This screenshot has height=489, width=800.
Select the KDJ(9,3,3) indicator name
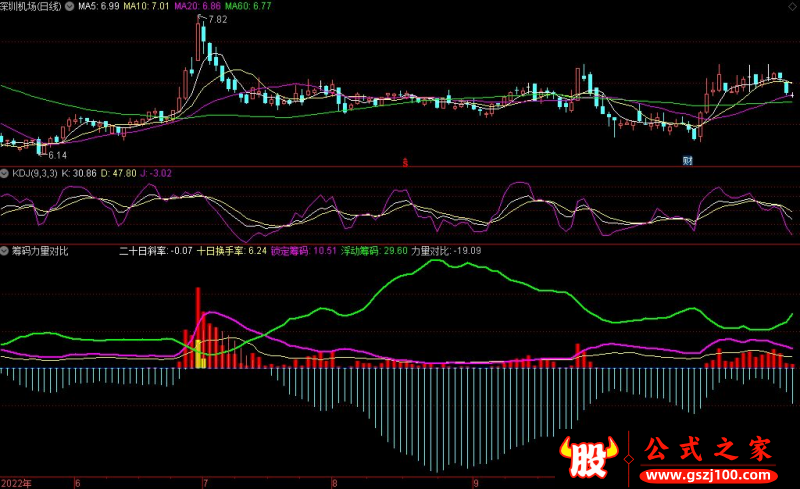(x=35, y=174)
